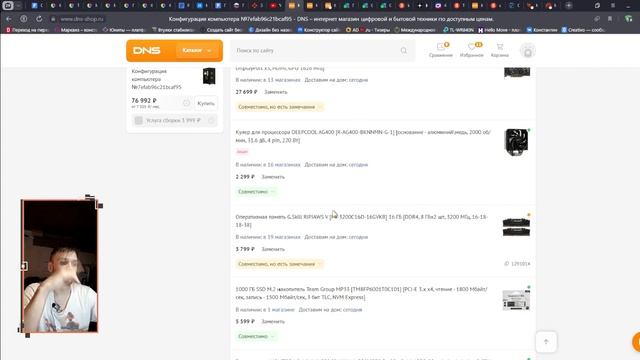Click Заменить next to 5 599 ₽
Image resolution: width=640 pixels, height=360 pixels.
[x=273, y=322]
